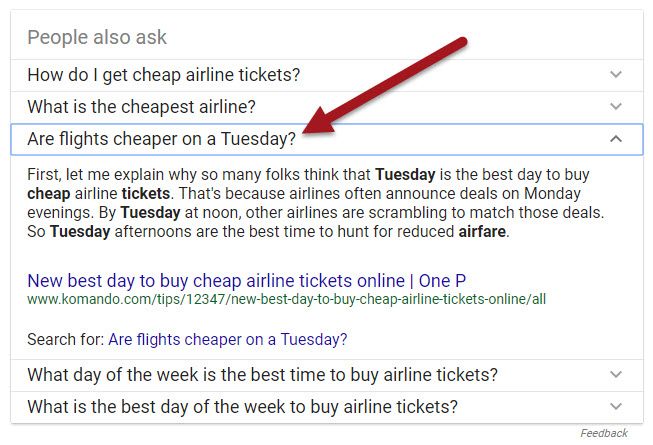653x445 pixels.
Task: Open question 'What day of the week is the best time'
Action: click(262, 375)
